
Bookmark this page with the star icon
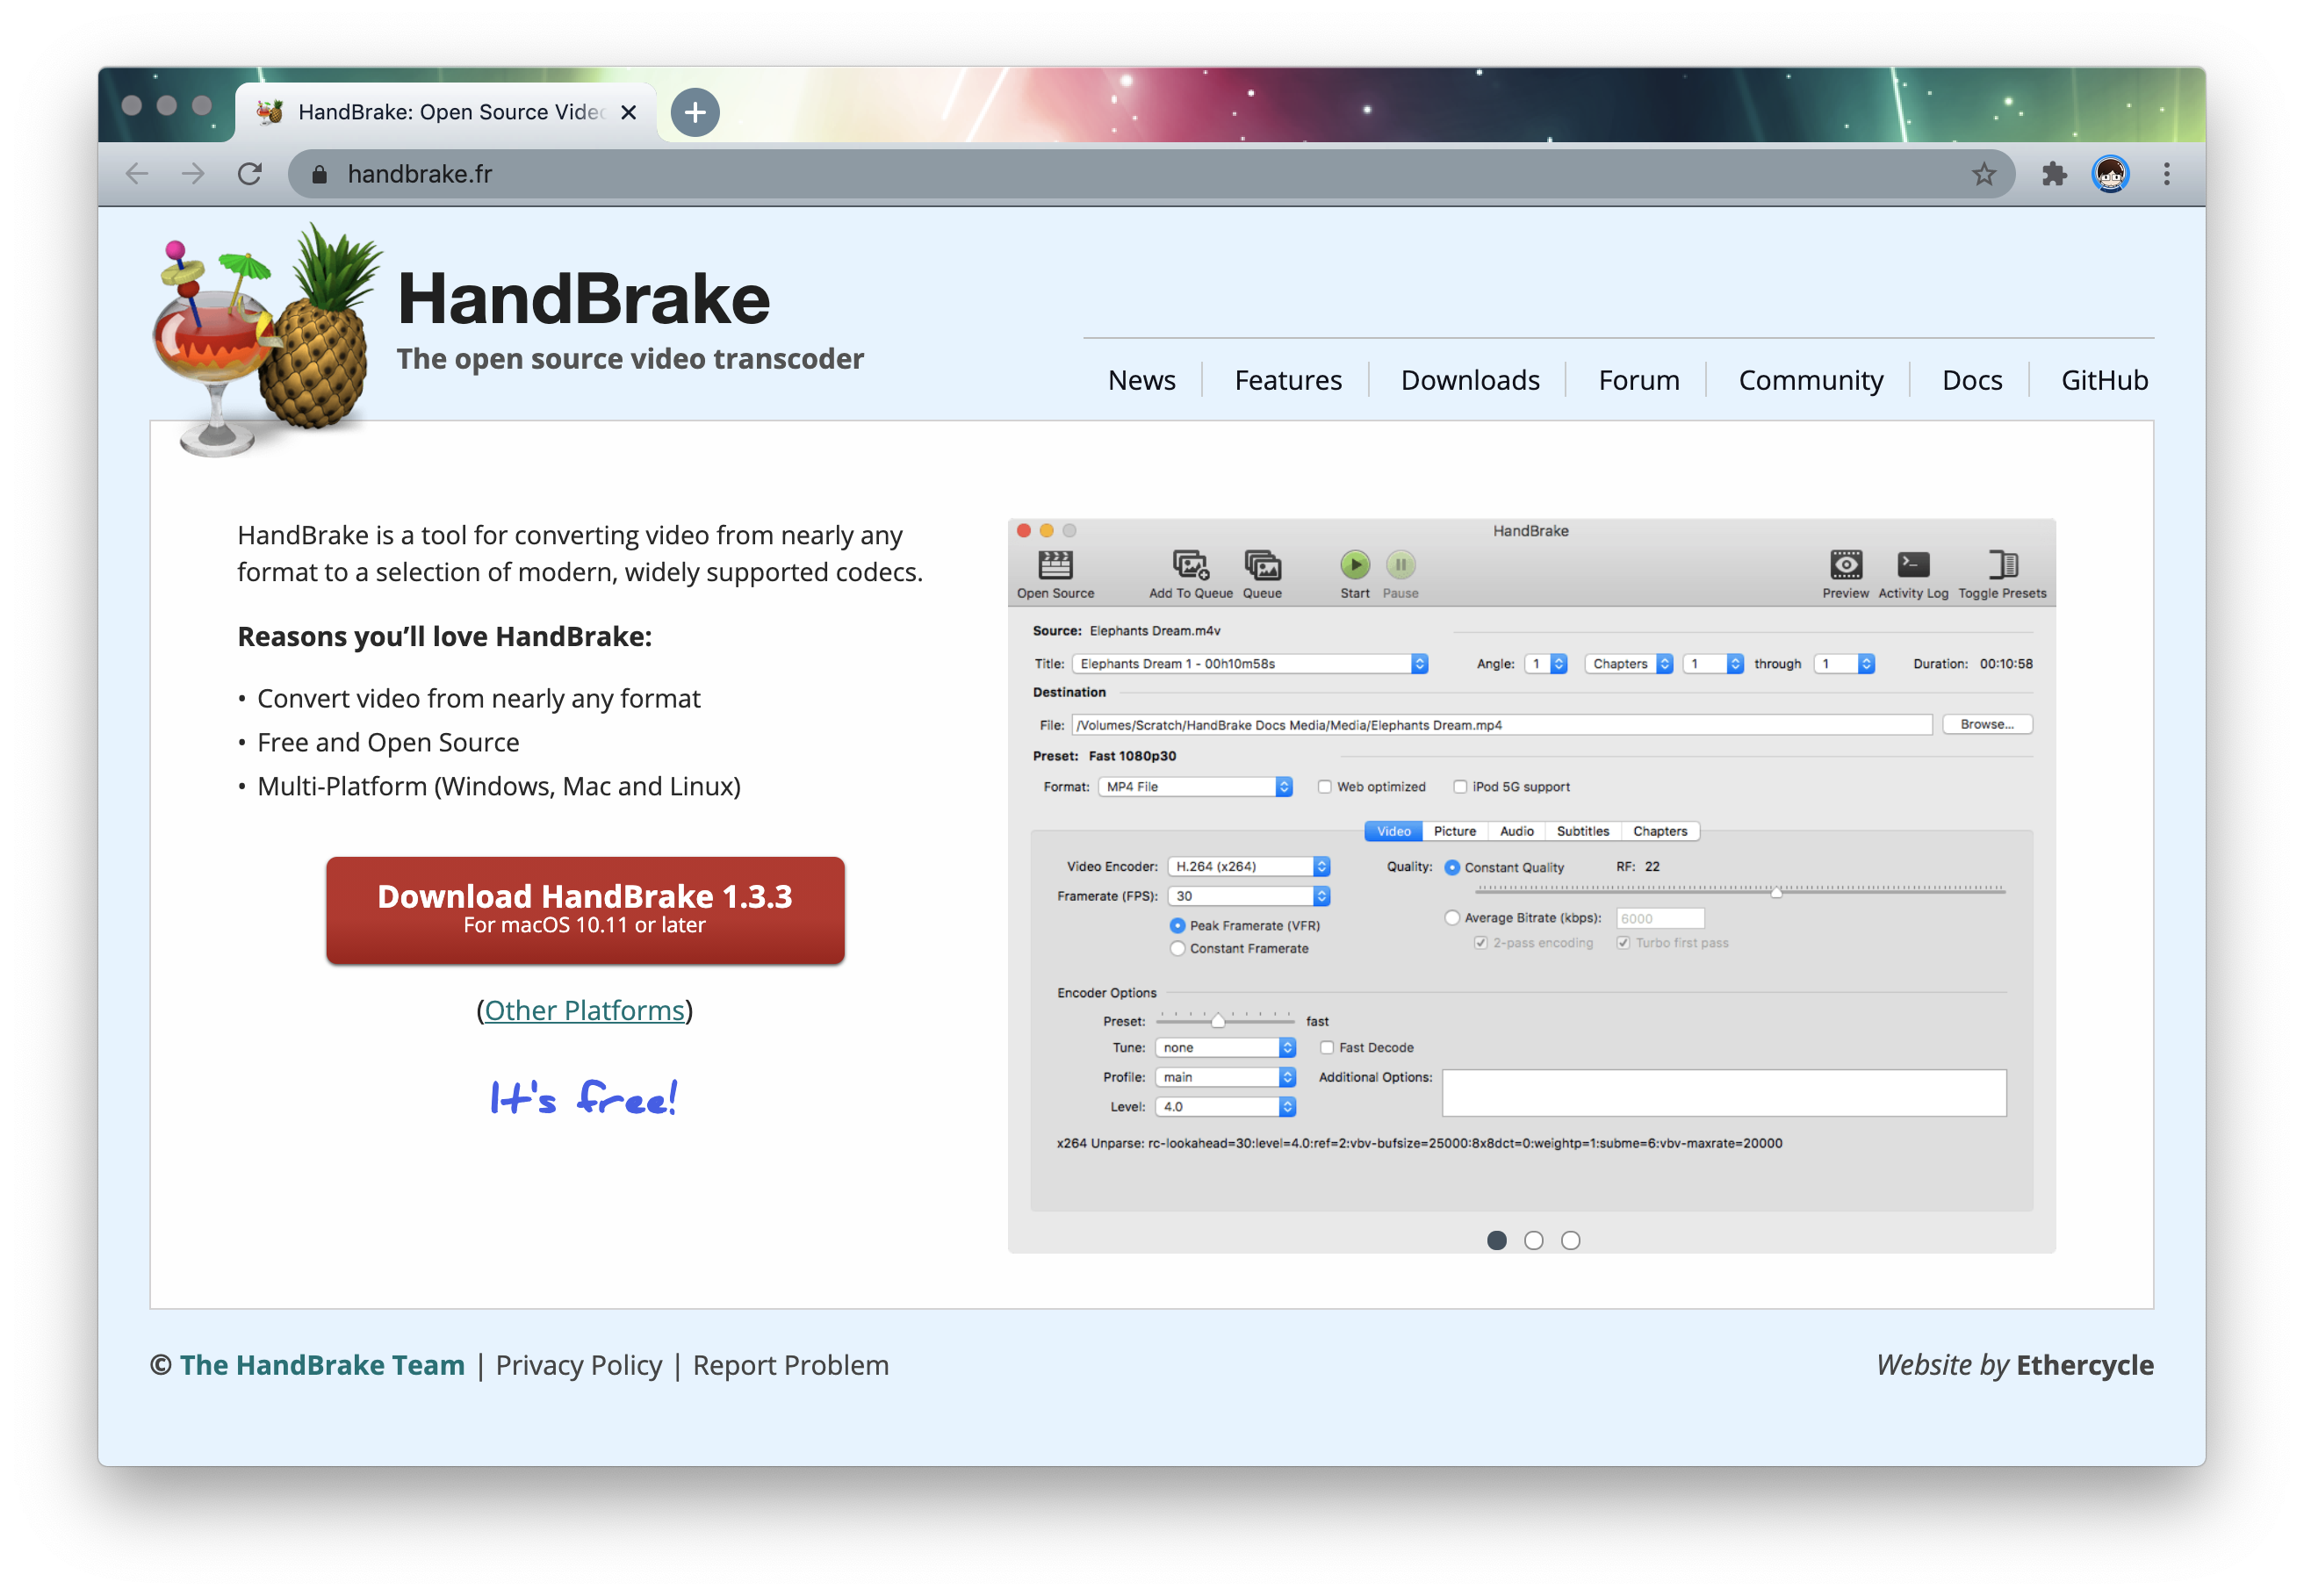pyautogui.click(x=1983, y=174)
